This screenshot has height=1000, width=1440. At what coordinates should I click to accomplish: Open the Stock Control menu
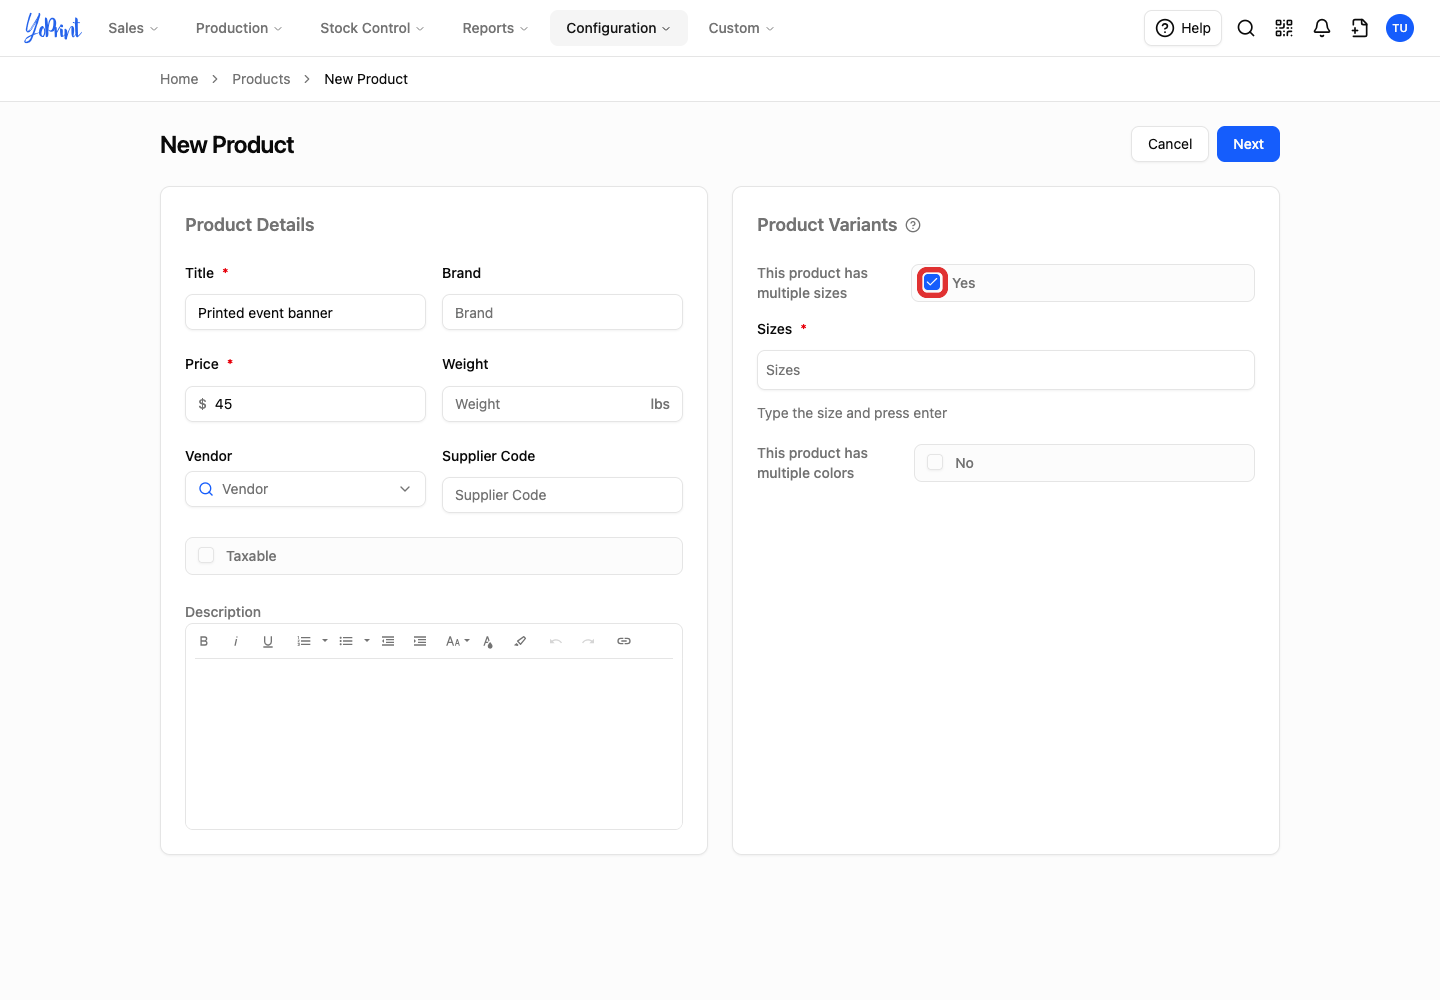pos(372,28)
